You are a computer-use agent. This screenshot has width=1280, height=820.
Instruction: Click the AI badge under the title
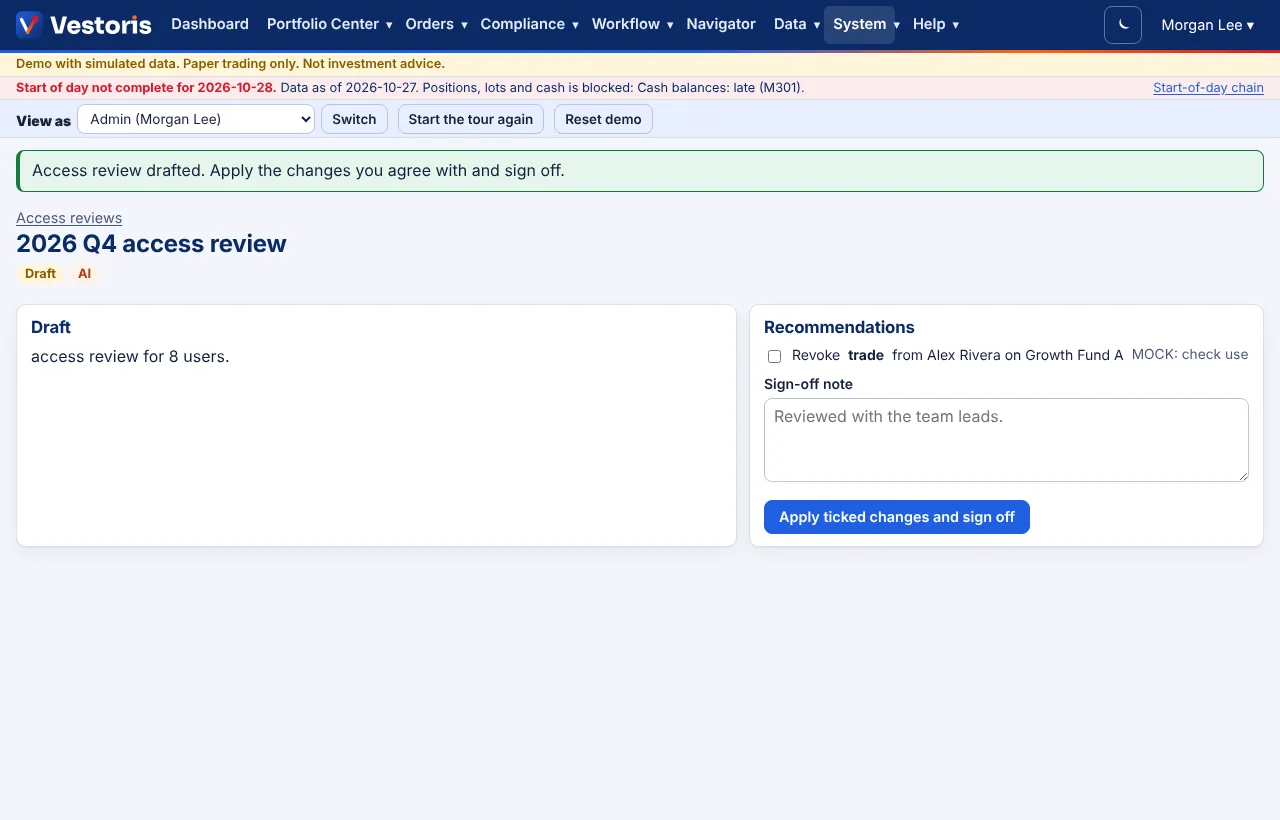(85, 274)
